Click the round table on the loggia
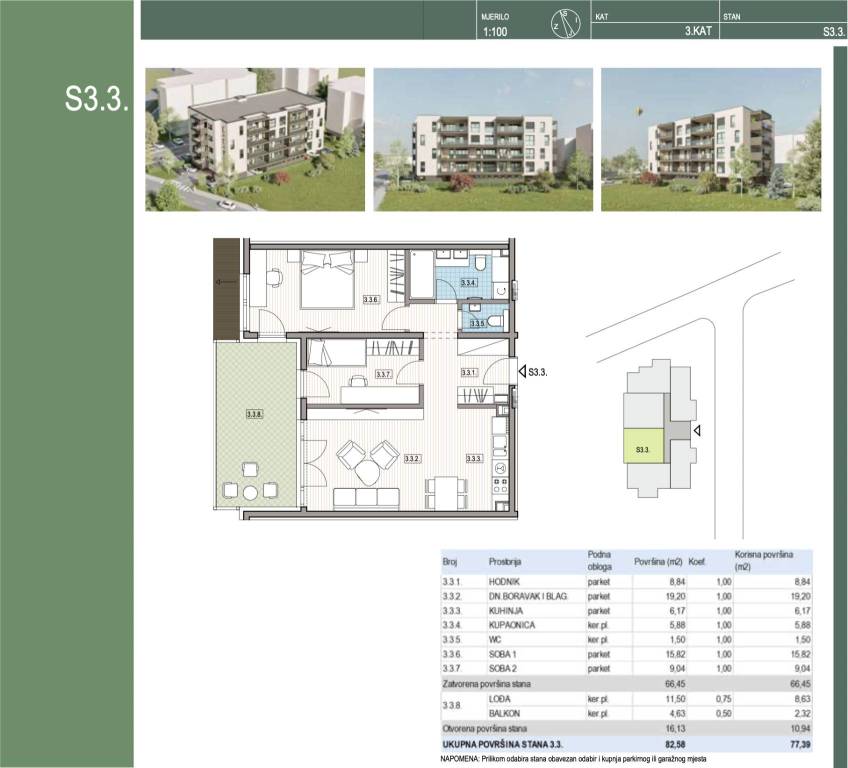 click(250, 491)
